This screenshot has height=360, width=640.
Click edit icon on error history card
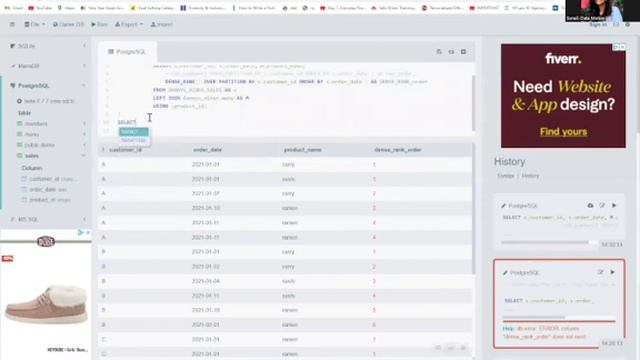tap(600, 272)
